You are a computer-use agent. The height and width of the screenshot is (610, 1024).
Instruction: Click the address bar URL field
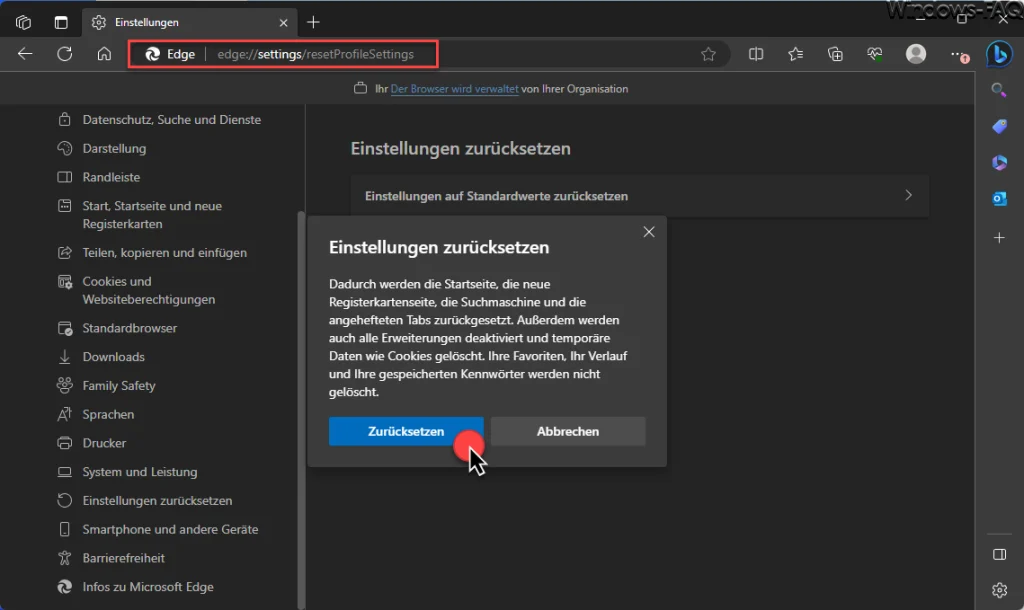(315, 54)
